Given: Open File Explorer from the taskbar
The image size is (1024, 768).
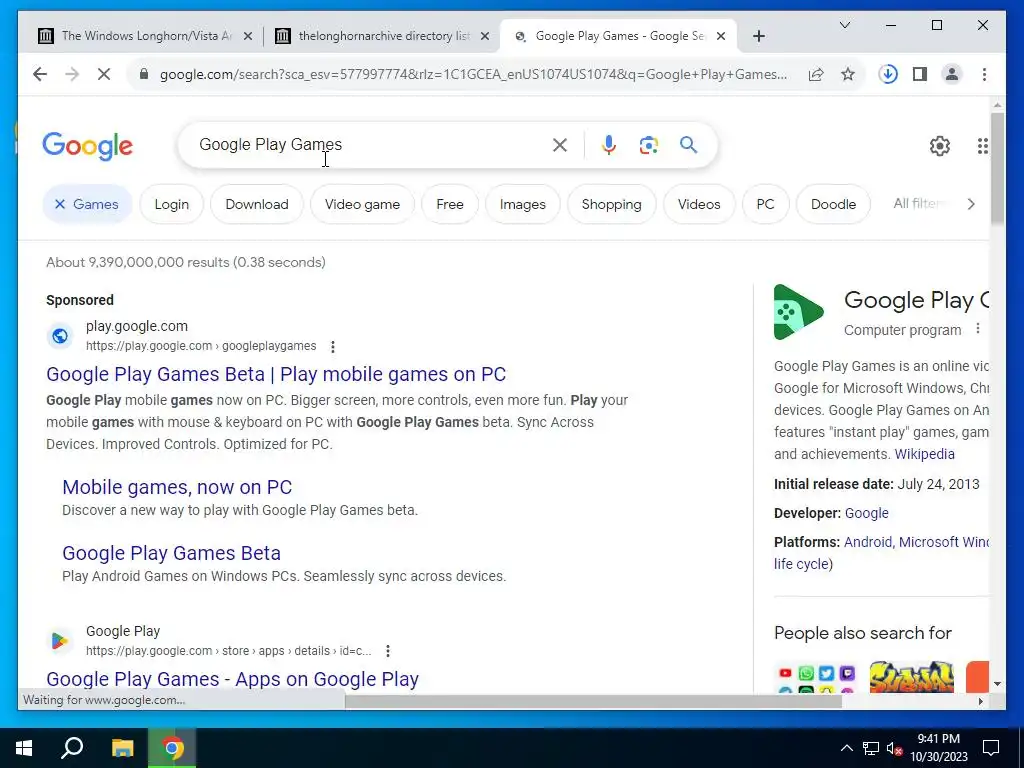Looking at the screenshot, I should 122,748.
